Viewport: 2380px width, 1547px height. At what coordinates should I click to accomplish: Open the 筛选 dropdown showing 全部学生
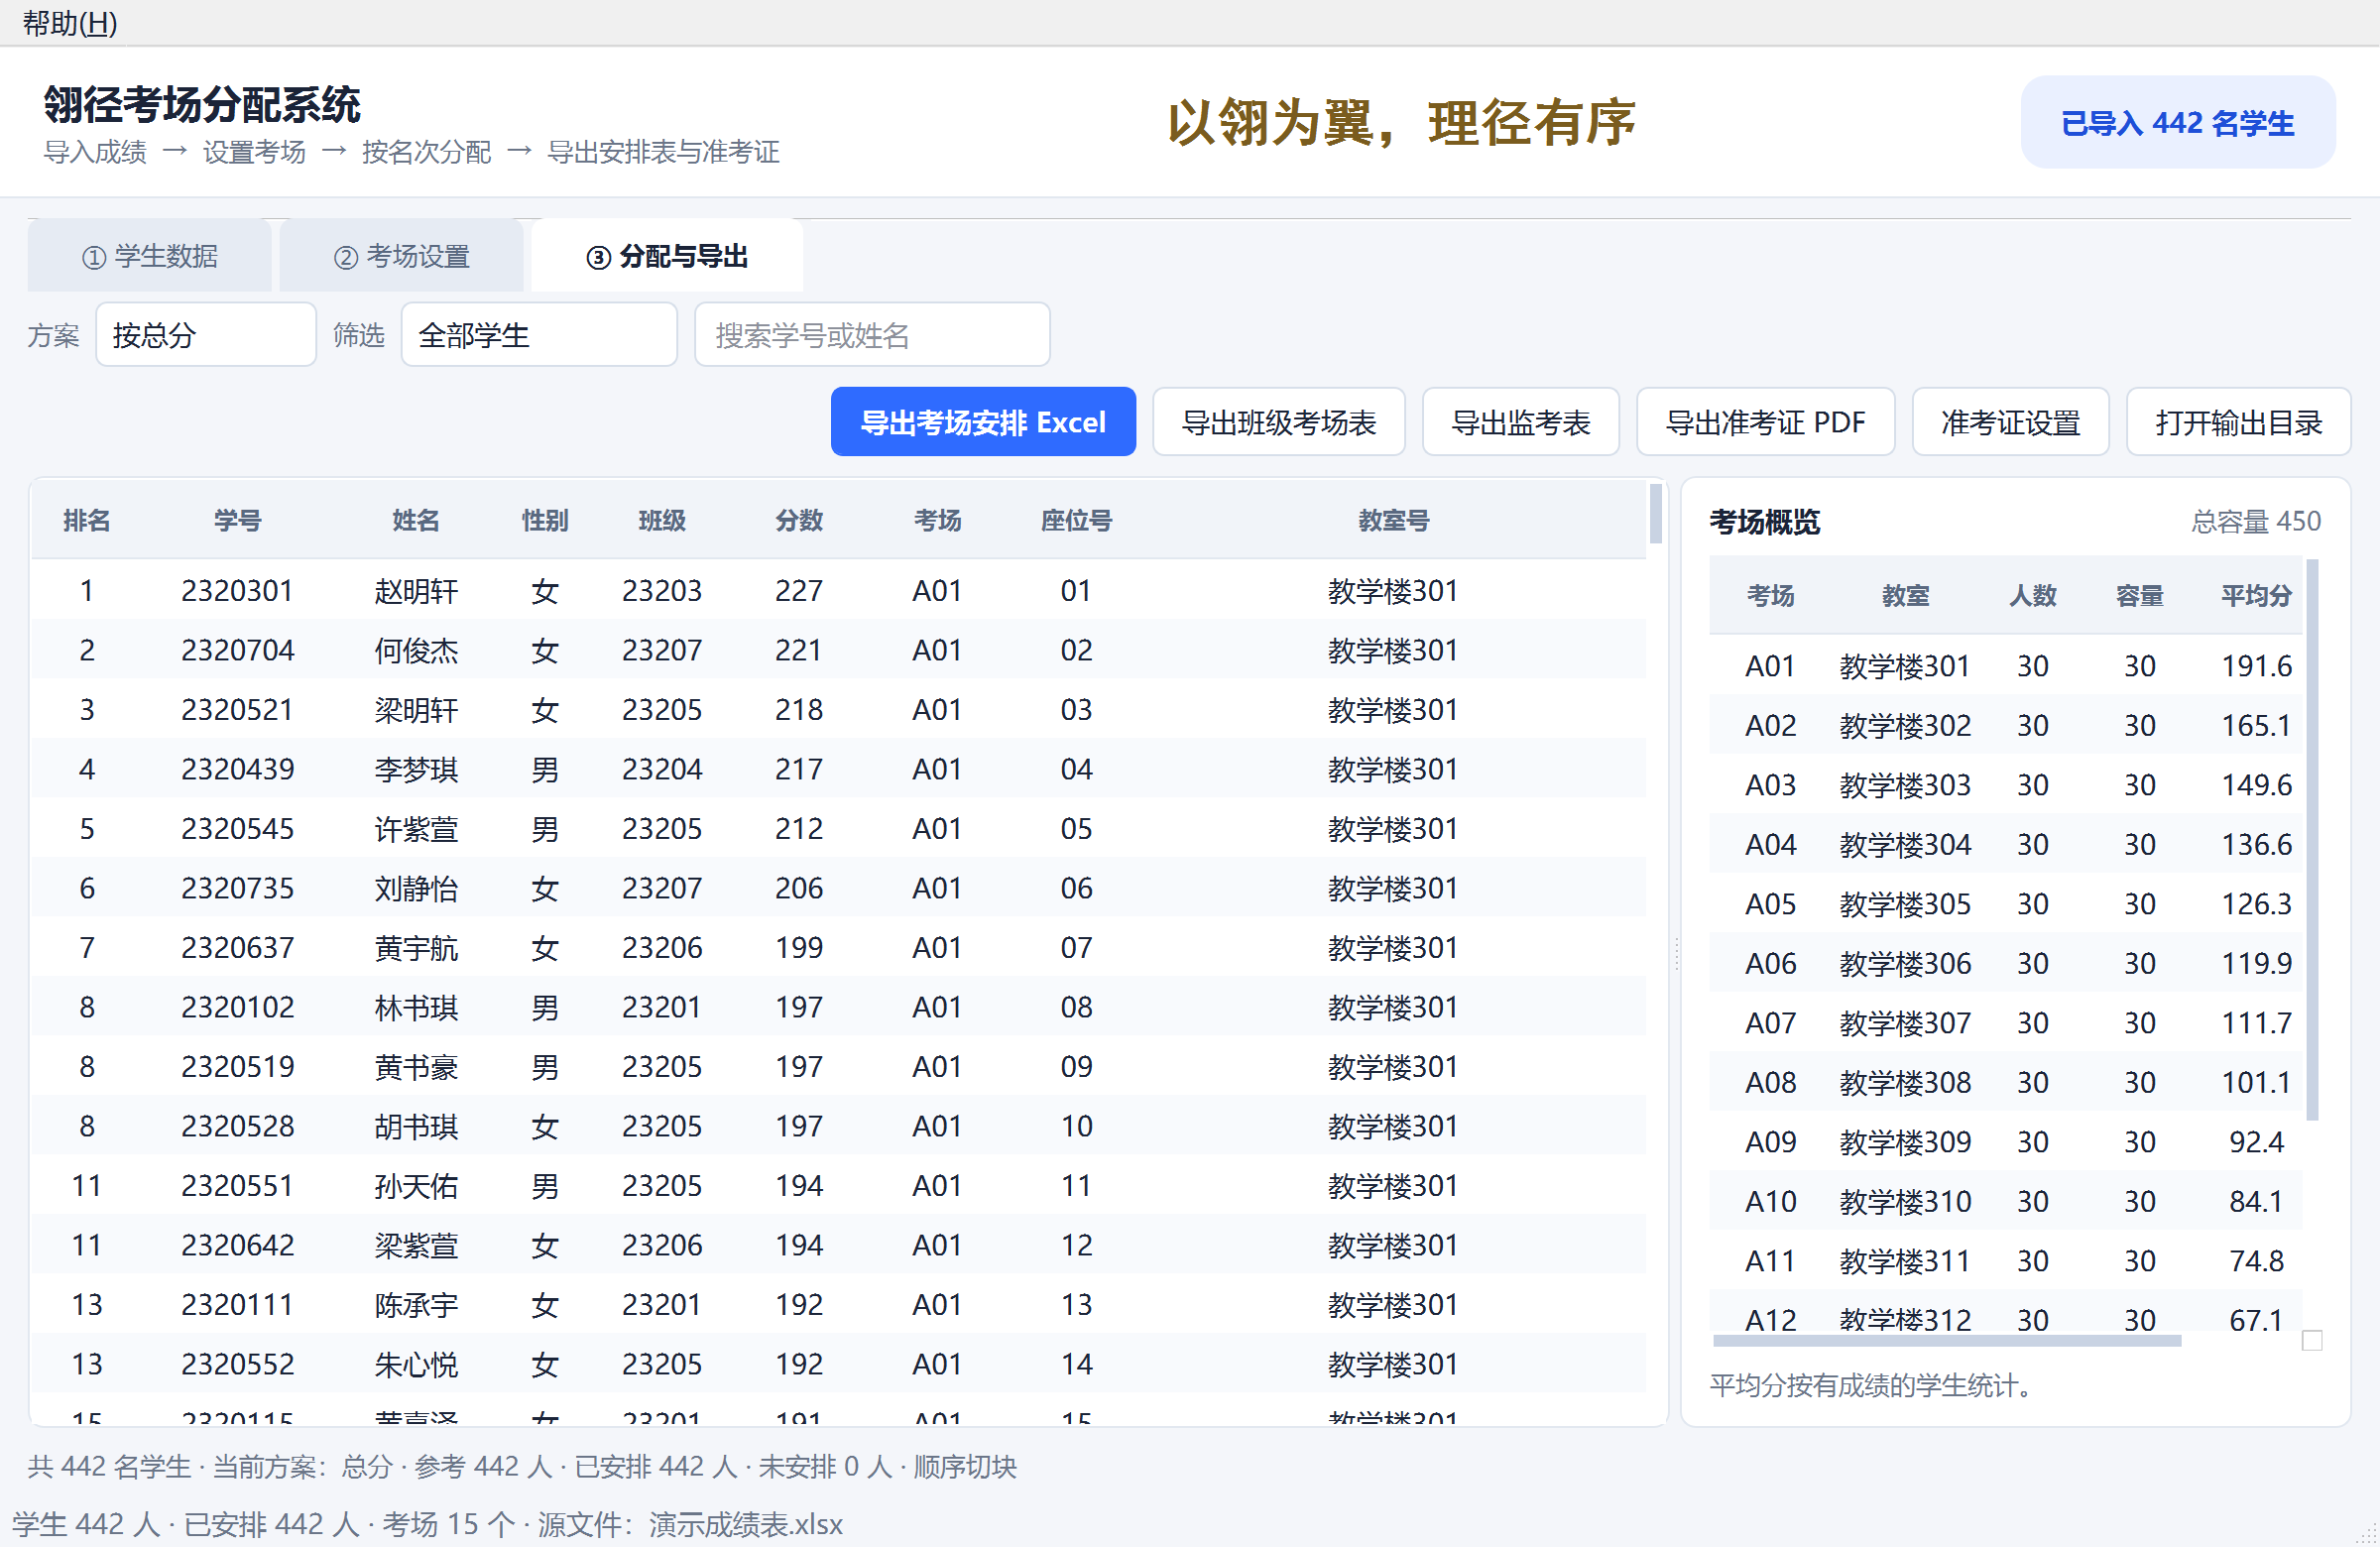pos(539,335)
